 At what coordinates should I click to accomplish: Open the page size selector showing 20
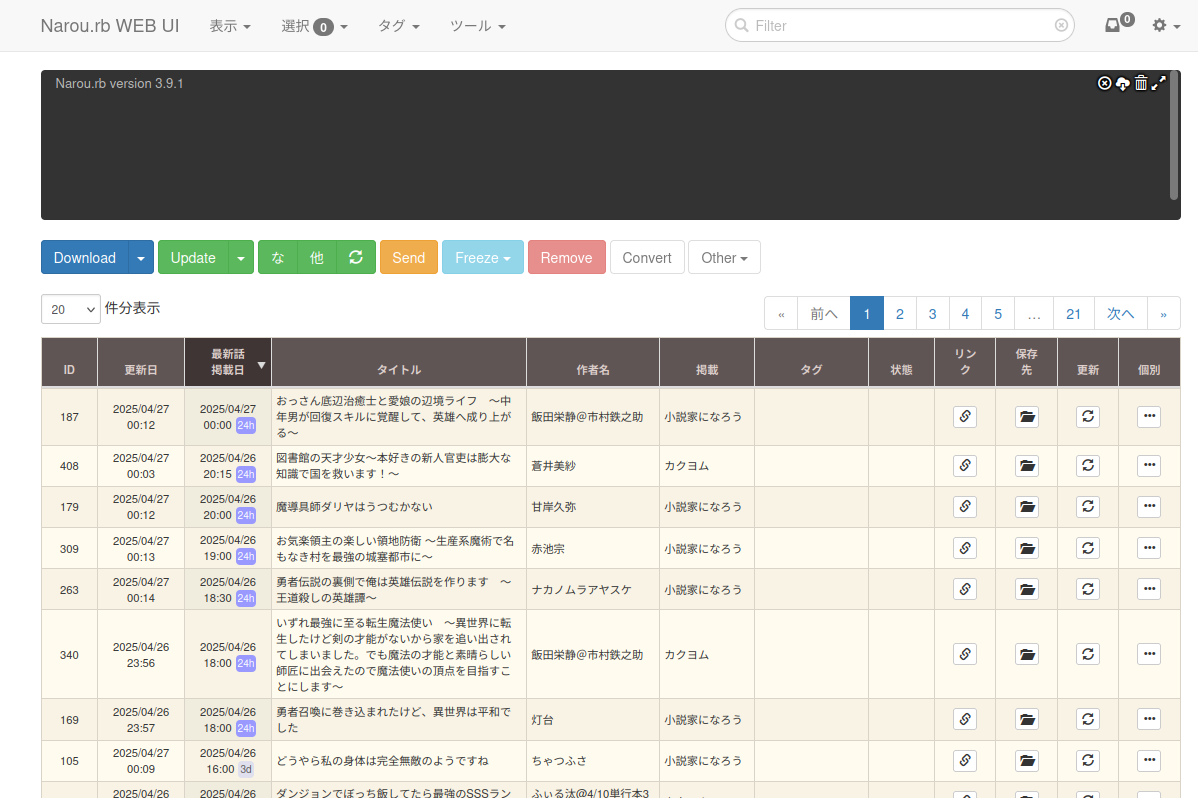[70, 309]
